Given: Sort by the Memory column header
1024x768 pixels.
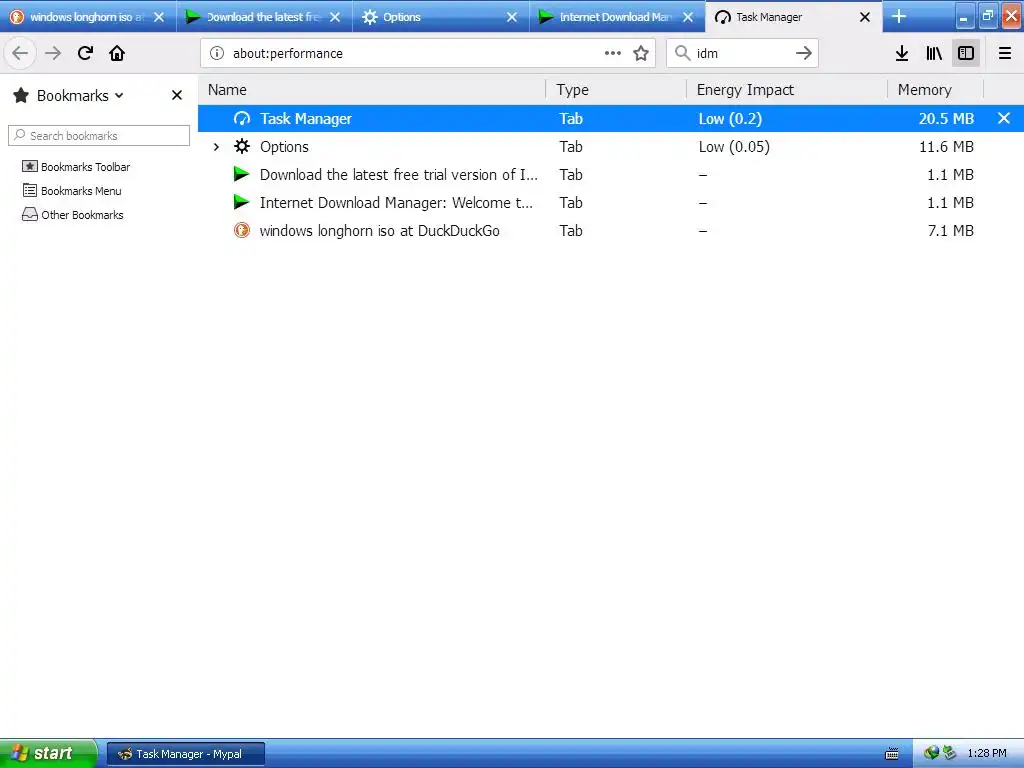Looking at the screenshot, I should 935,89.
